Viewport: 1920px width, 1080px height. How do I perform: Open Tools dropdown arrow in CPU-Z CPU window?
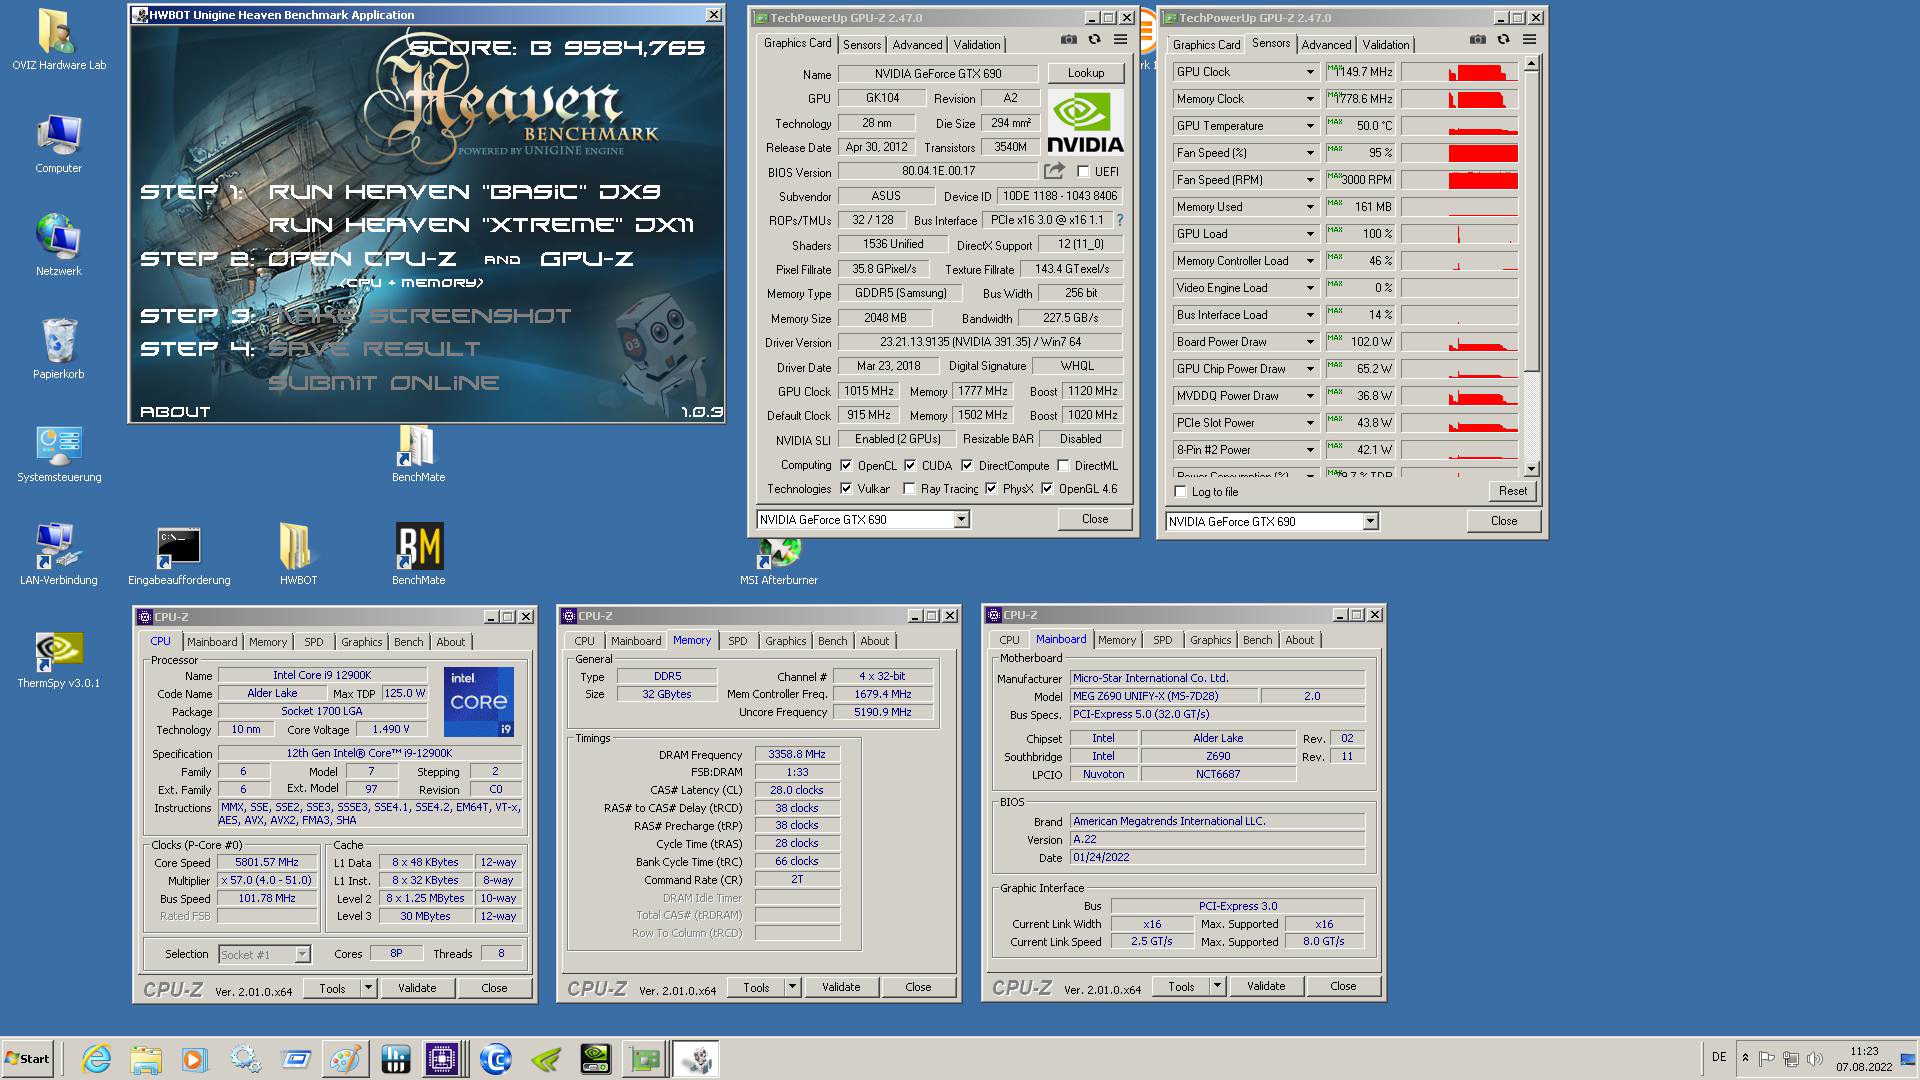[368, 988]
